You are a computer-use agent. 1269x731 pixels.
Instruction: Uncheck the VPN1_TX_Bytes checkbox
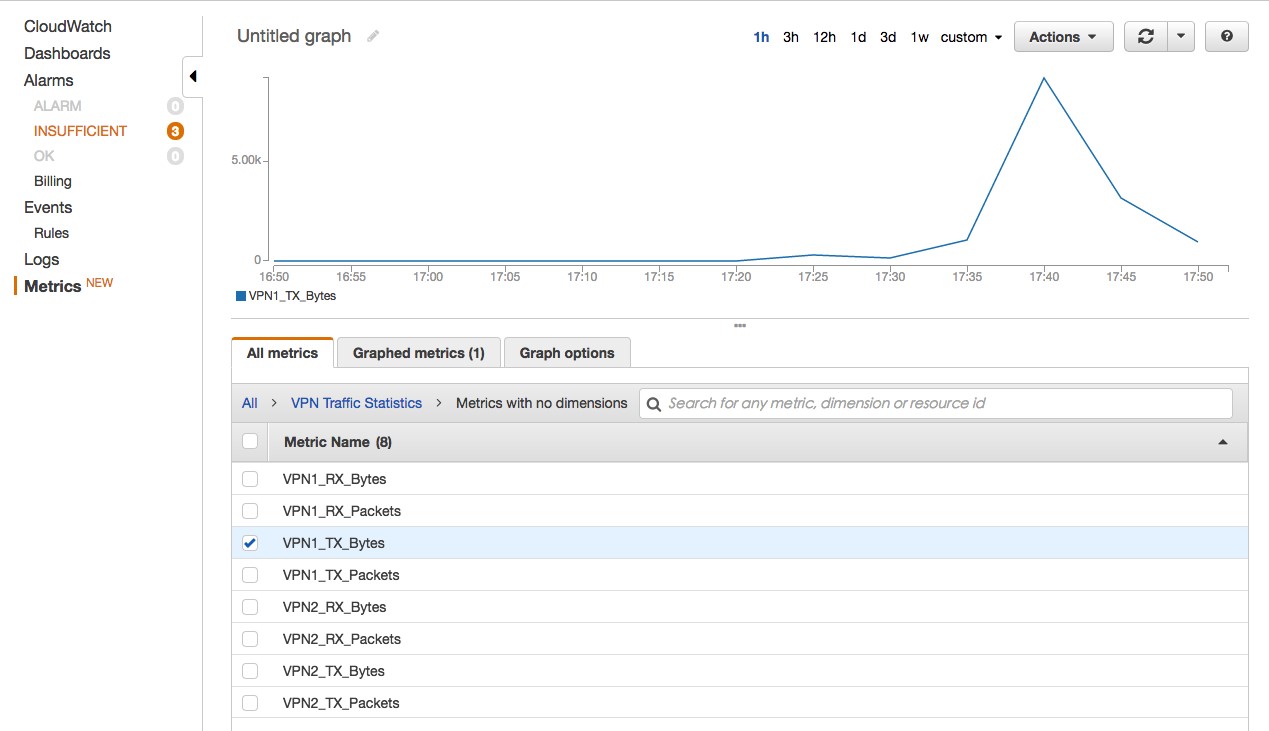pos(250,543)
